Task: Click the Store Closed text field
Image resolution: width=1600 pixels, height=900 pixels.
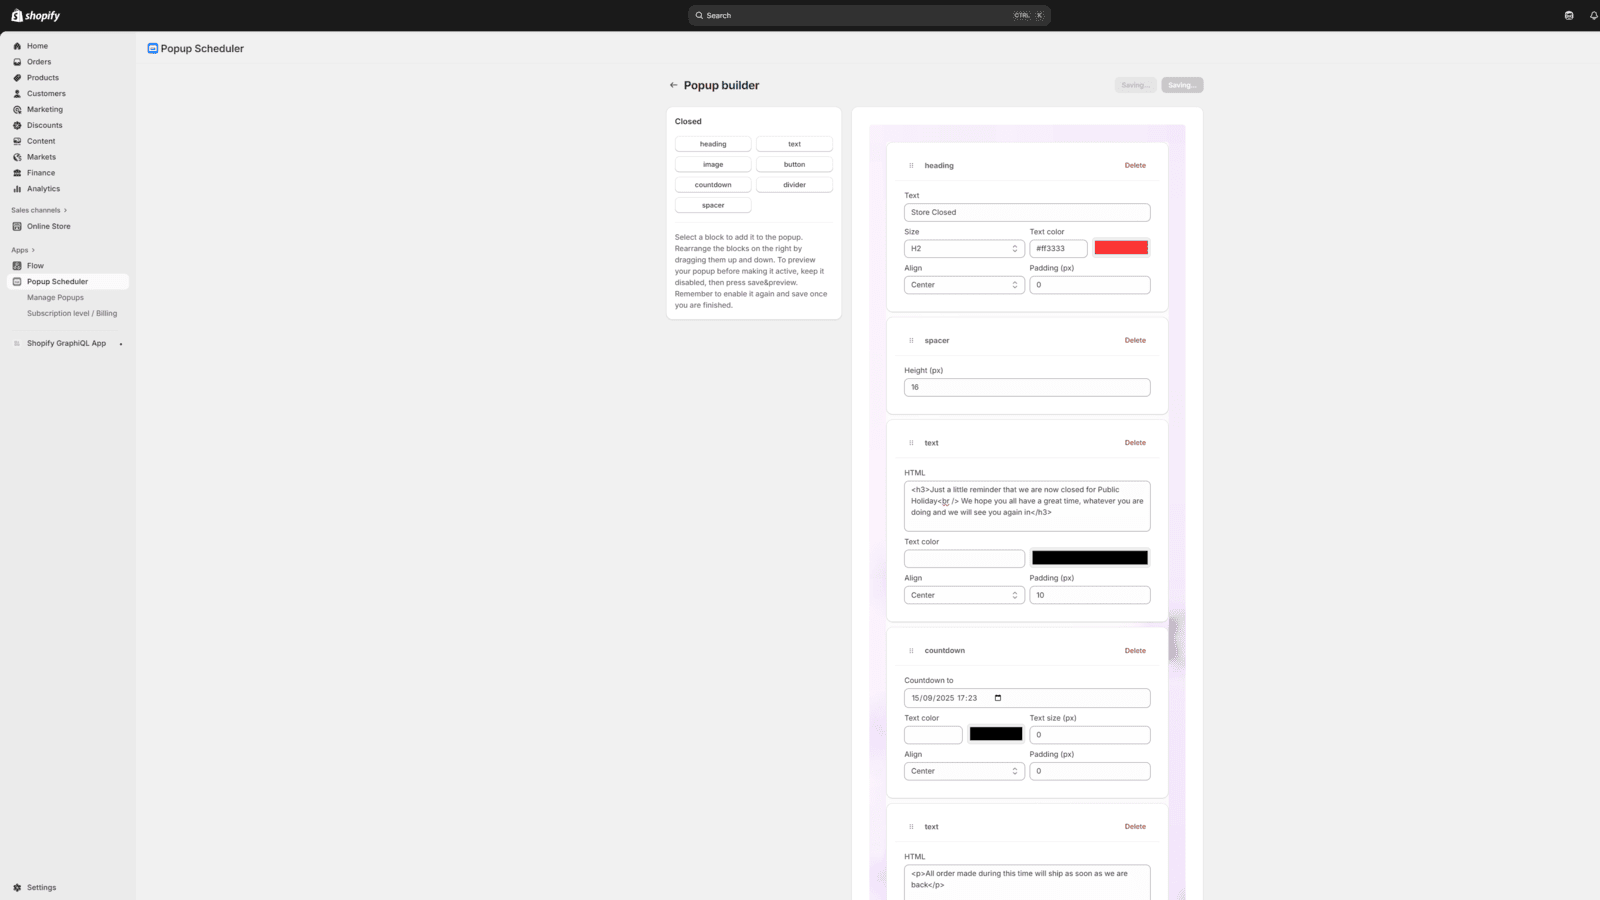Action: point(1026,212)
